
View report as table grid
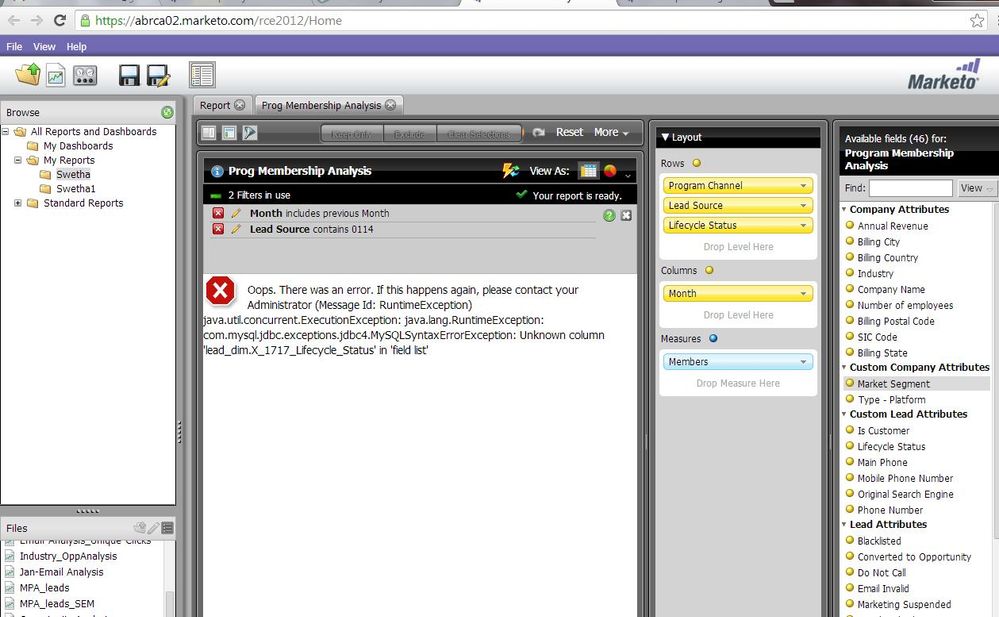(x=588, y=170)
